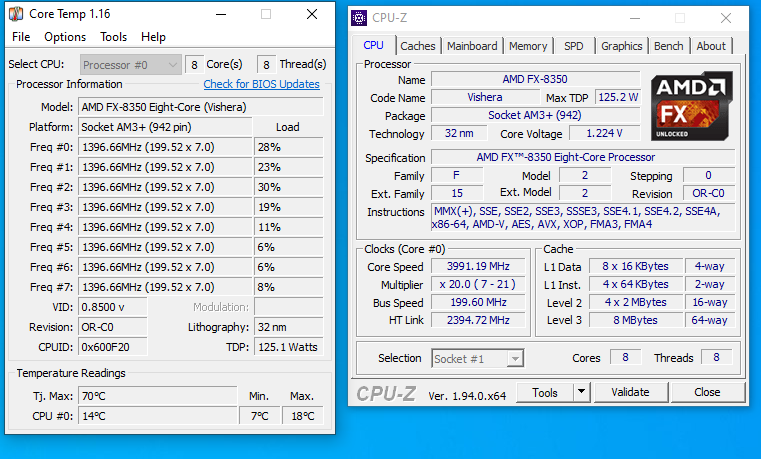Switch to the Bench tab in CPU-Z

668,46
